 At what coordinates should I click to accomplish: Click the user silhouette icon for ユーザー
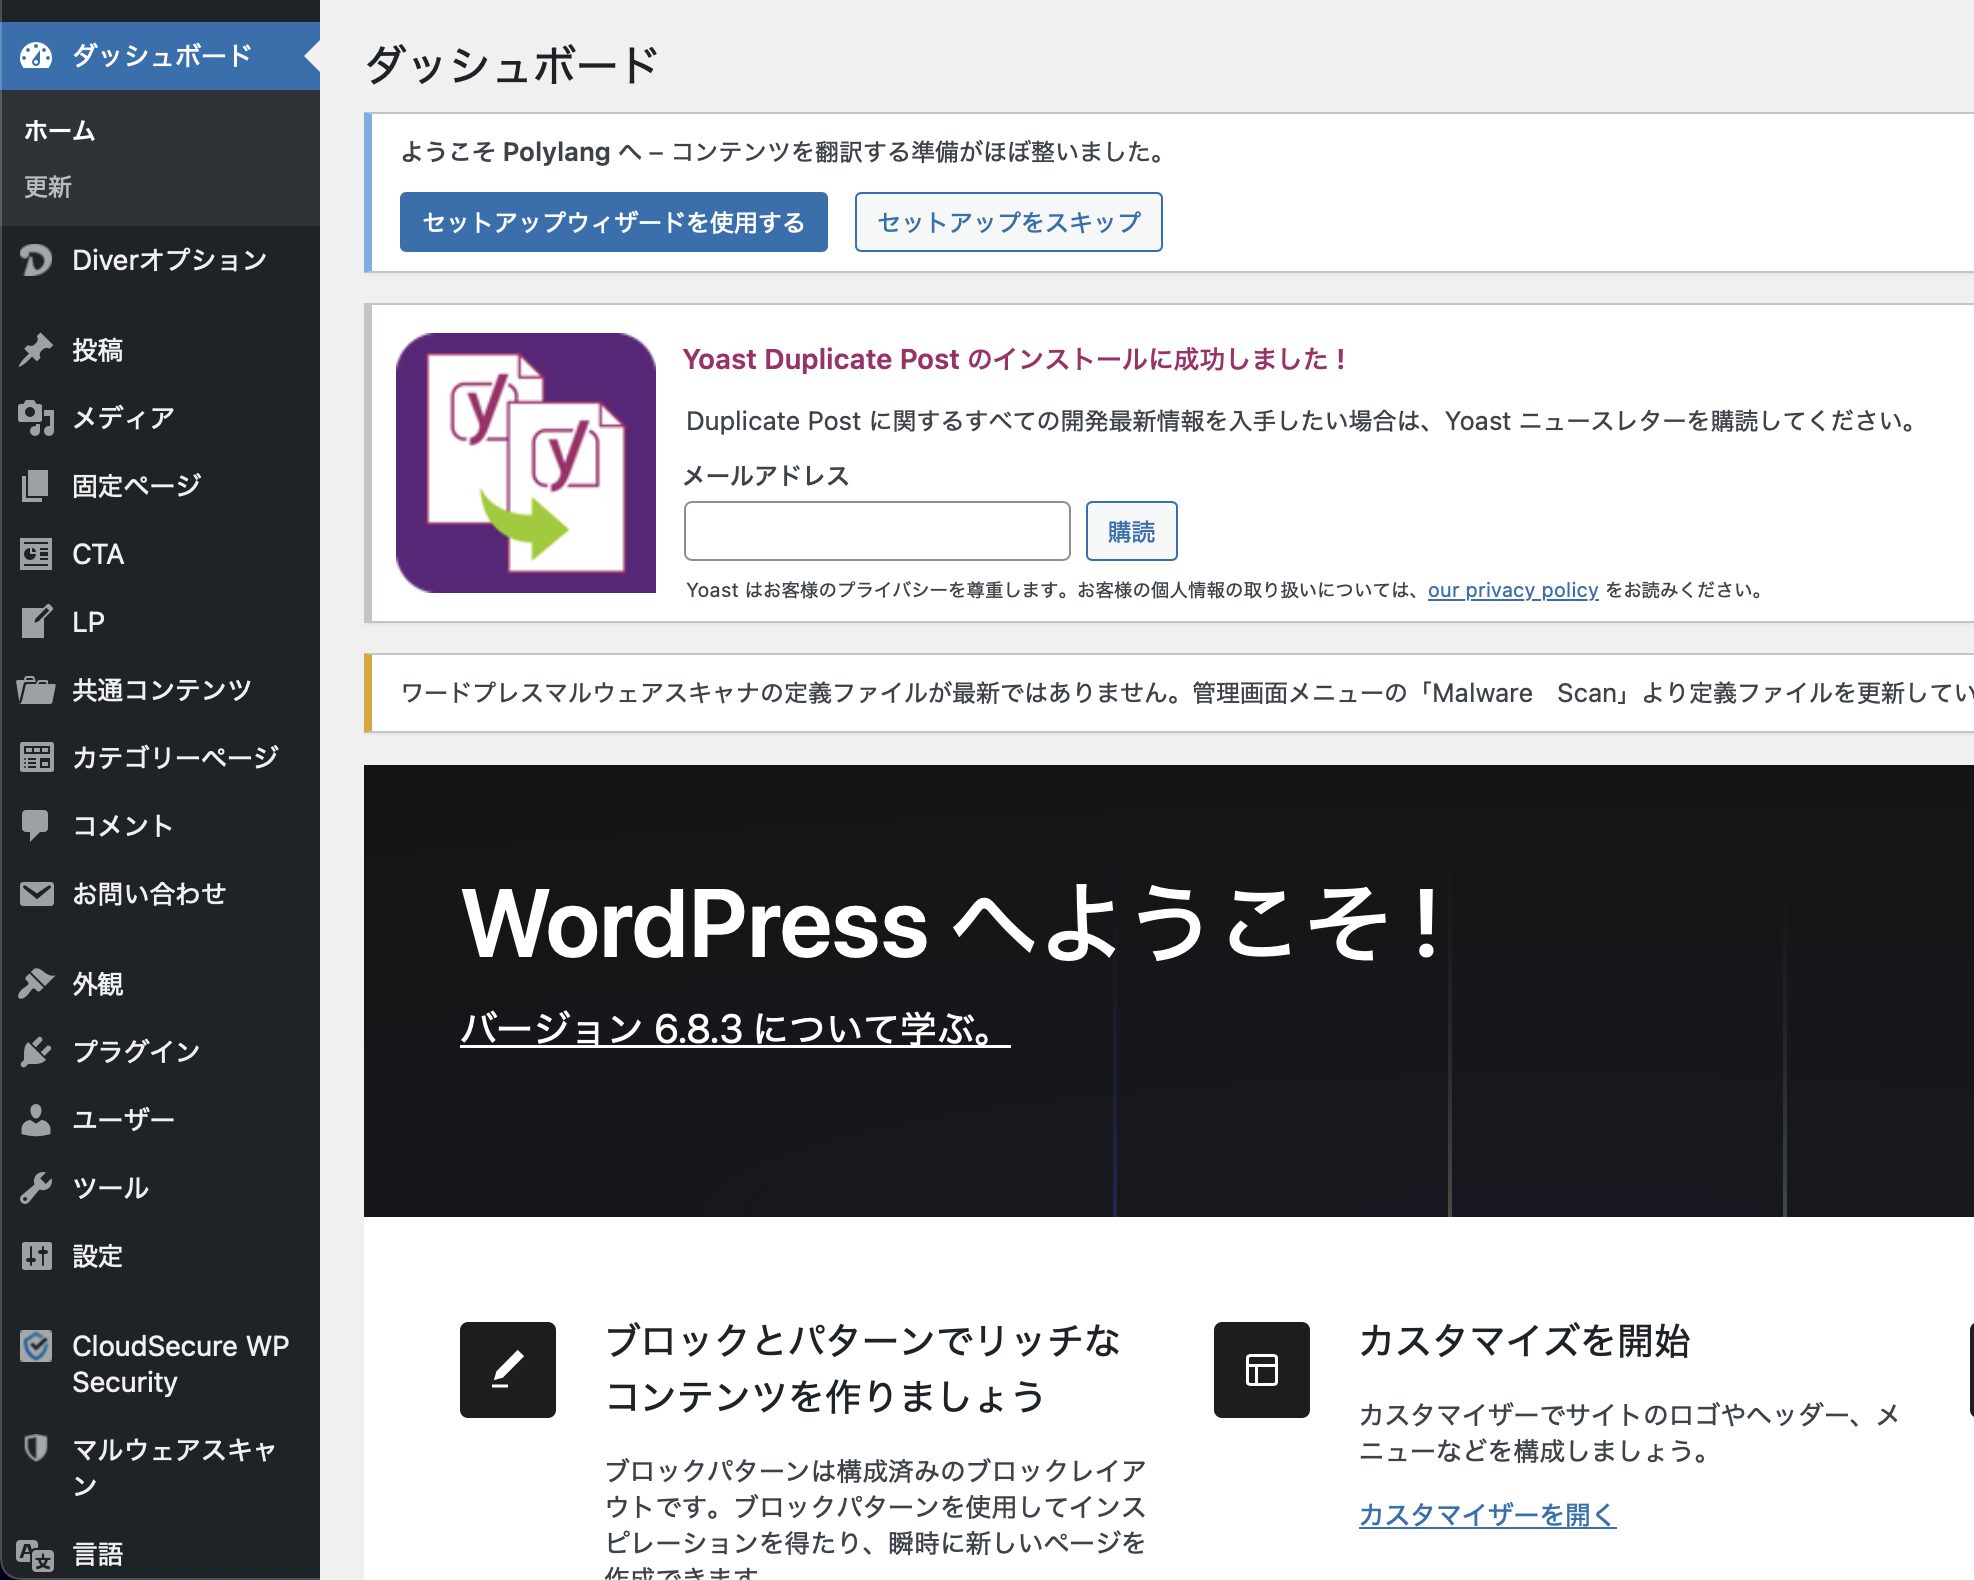(36, 1120)
